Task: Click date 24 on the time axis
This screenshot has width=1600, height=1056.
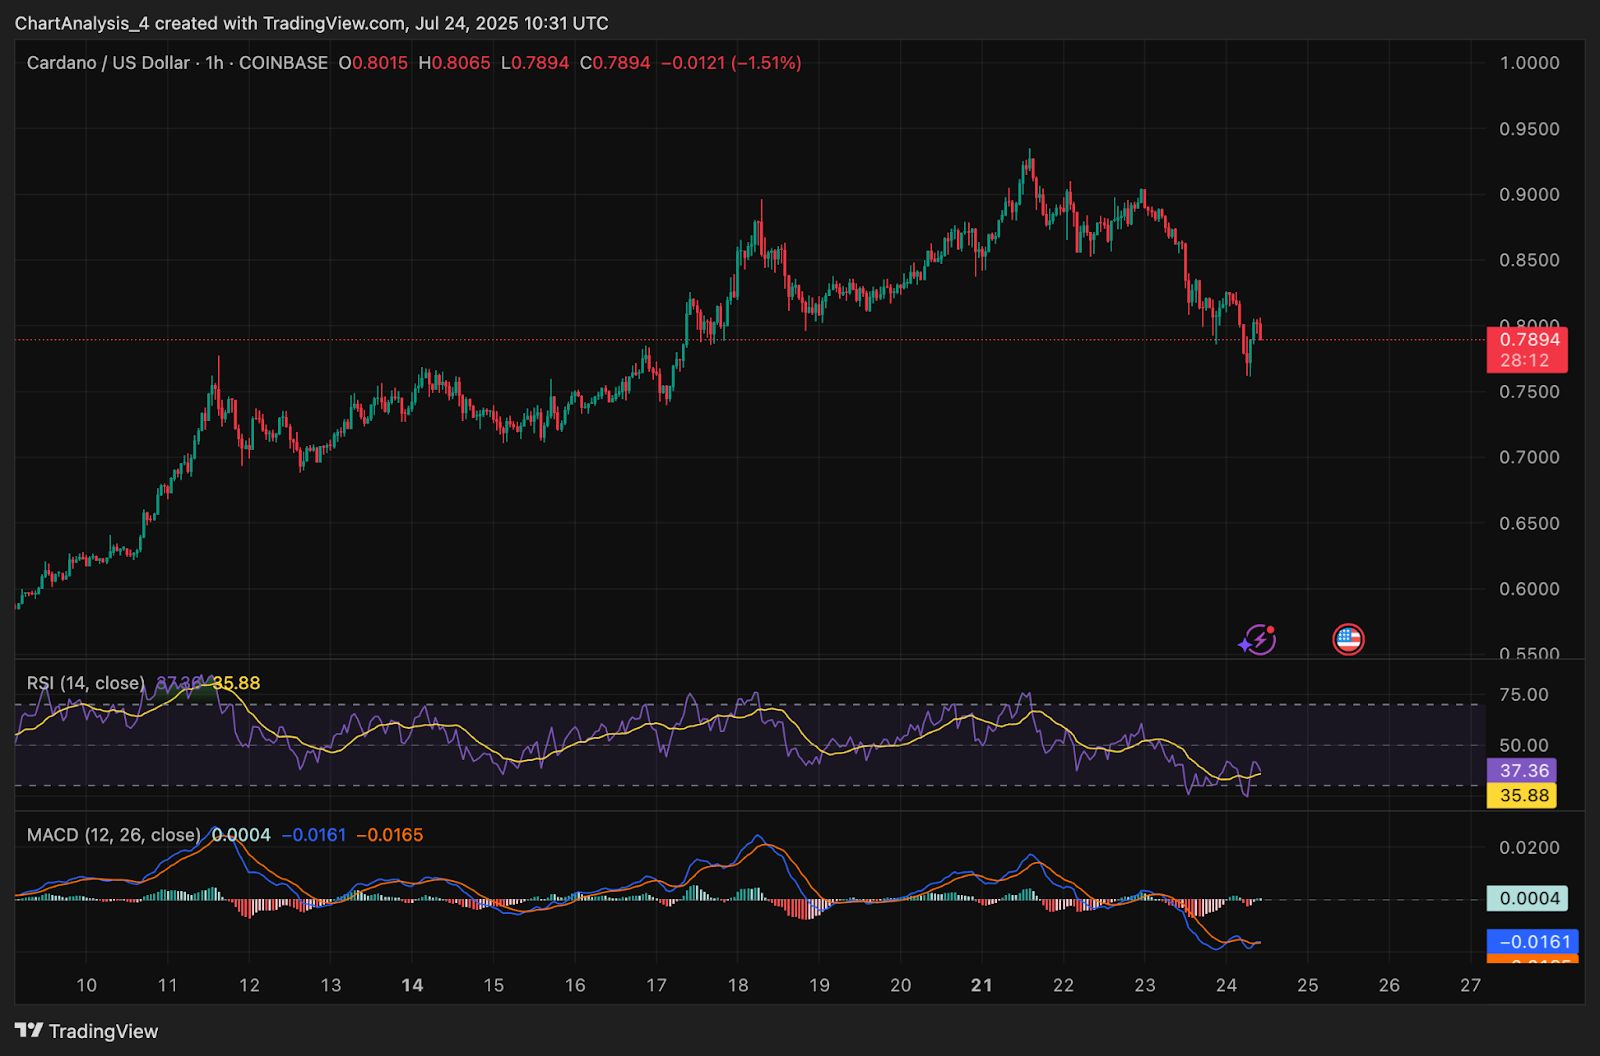Action: click(1226, 986)
